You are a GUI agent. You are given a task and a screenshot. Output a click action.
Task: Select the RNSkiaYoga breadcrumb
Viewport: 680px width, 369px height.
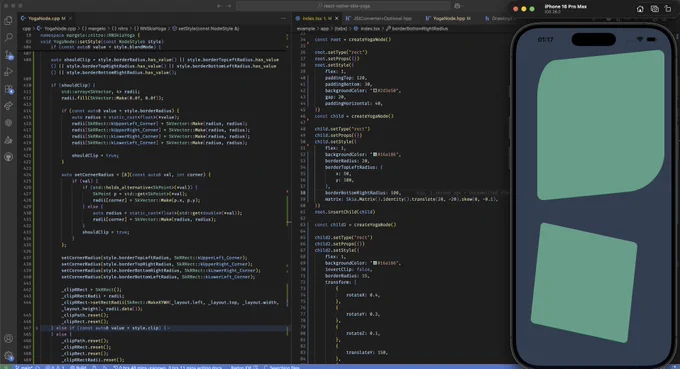click(150, 29)
